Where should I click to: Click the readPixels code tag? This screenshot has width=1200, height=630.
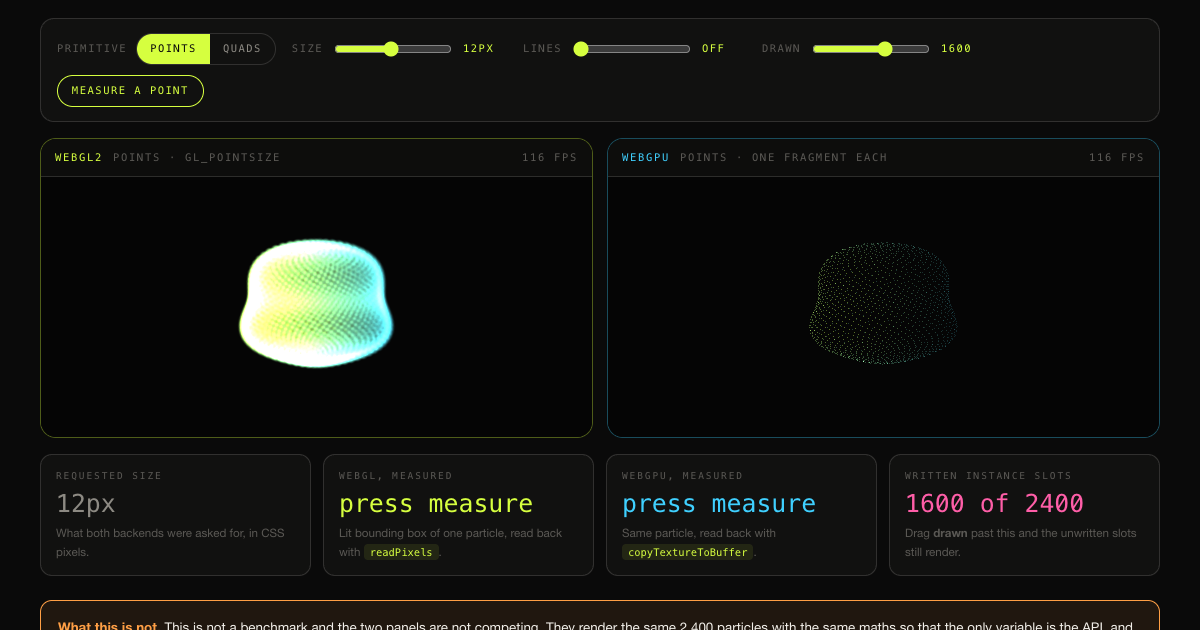pos(401,552)
